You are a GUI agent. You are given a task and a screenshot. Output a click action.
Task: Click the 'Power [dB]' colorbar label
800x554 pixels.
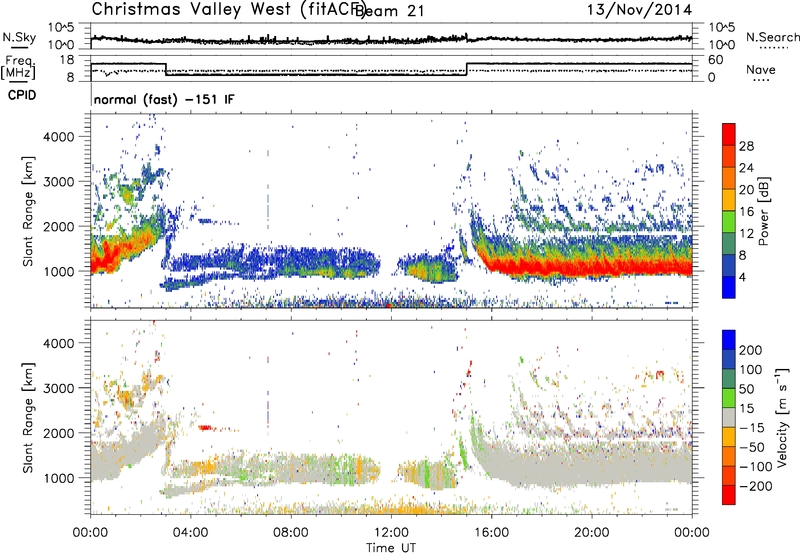(x=763, y=211)
